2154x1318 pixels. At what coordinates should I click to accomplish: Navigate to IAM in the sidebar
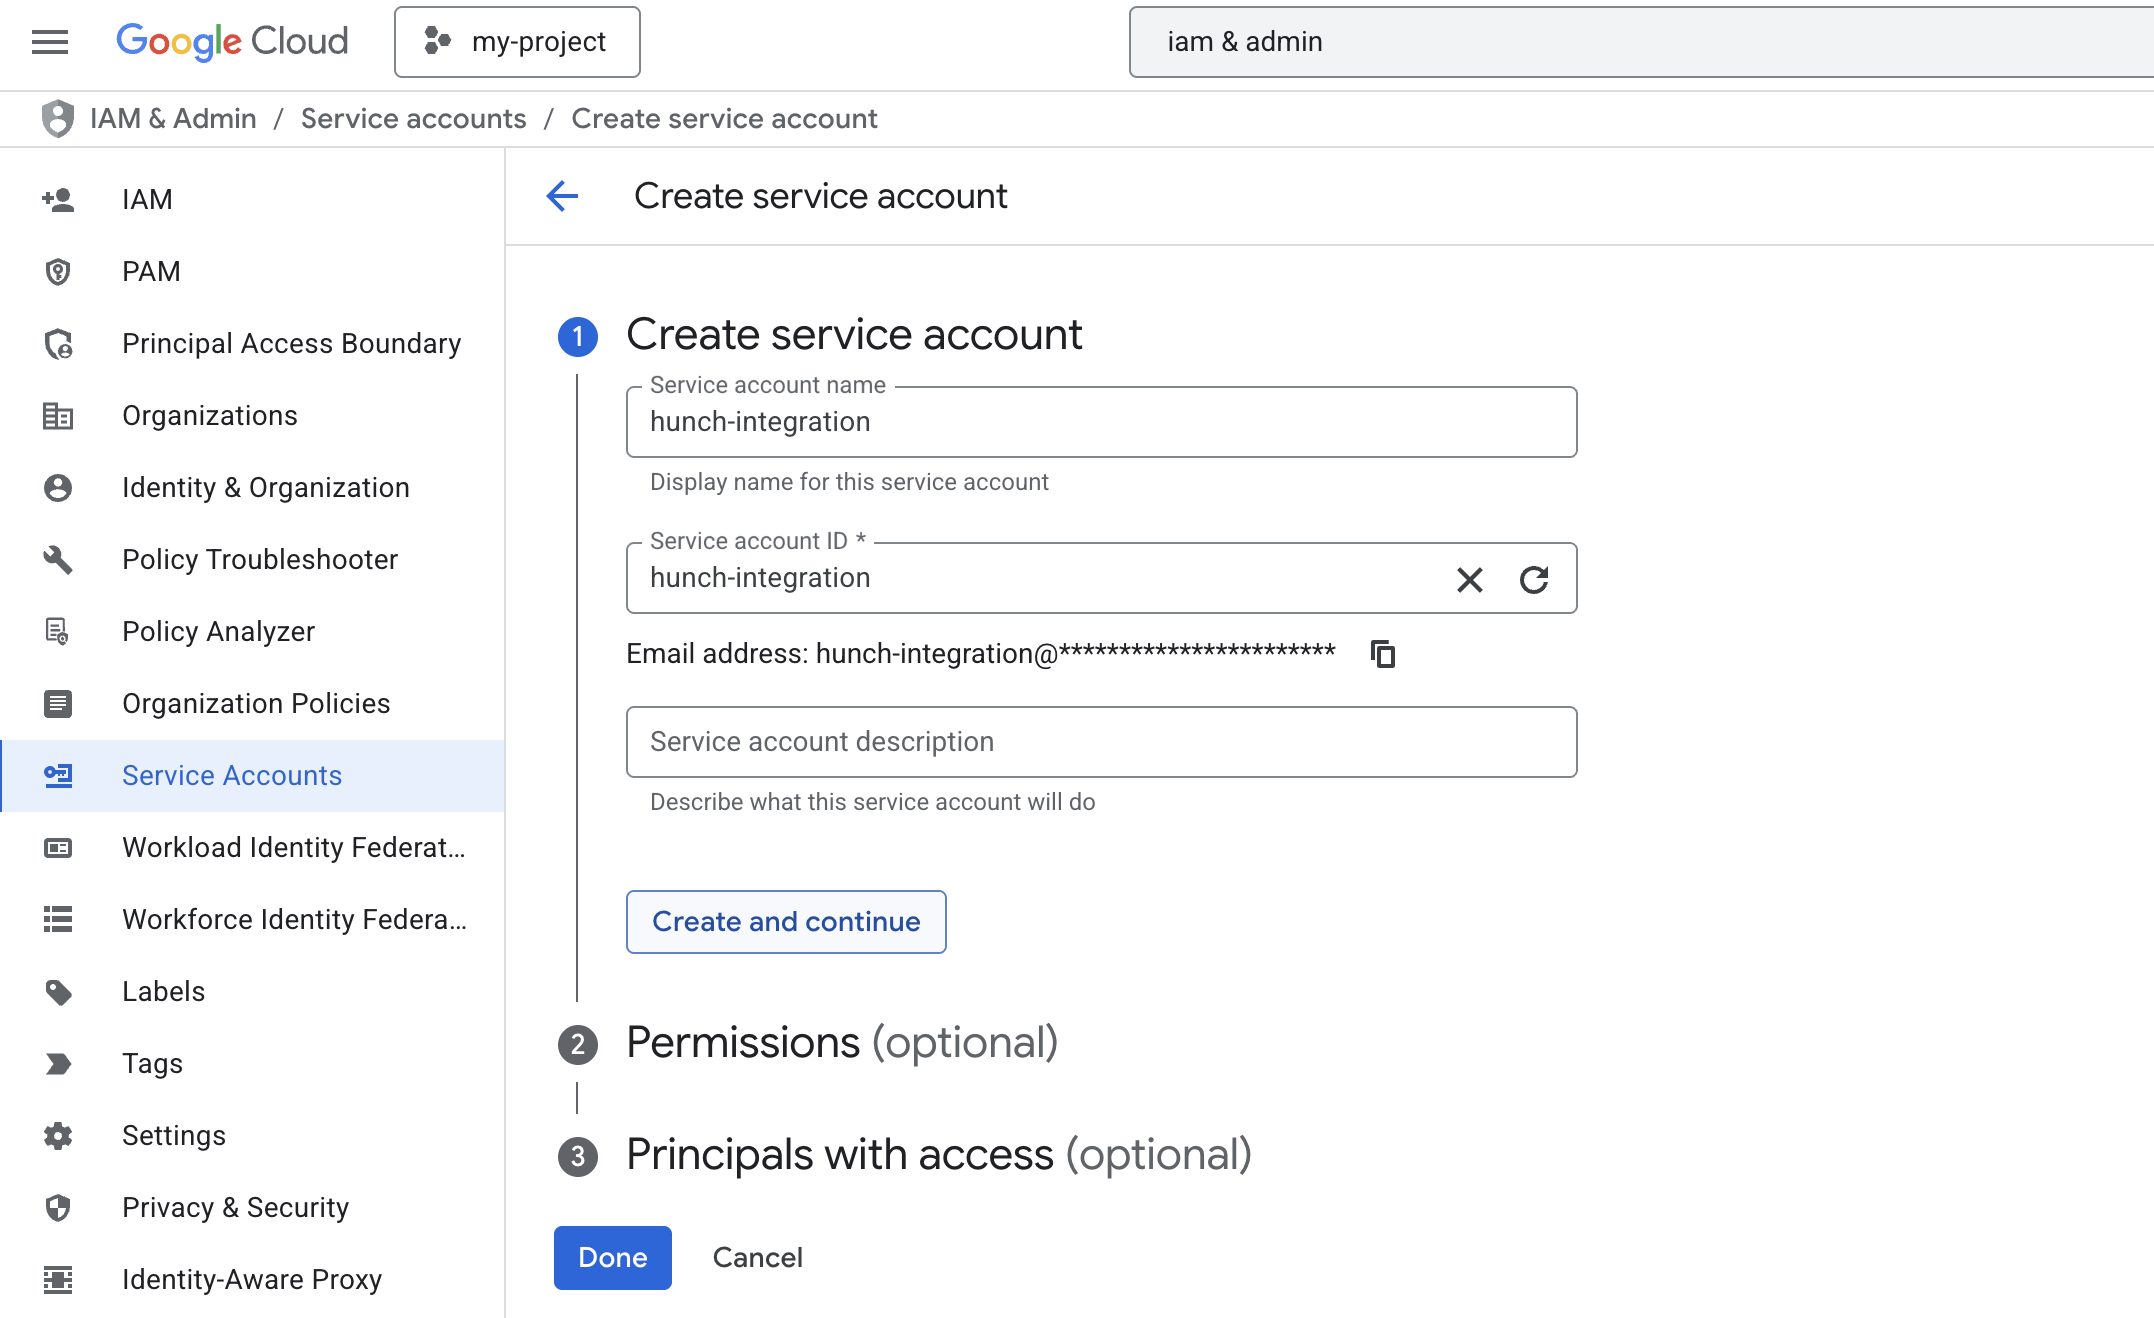[x=146, y=199]
